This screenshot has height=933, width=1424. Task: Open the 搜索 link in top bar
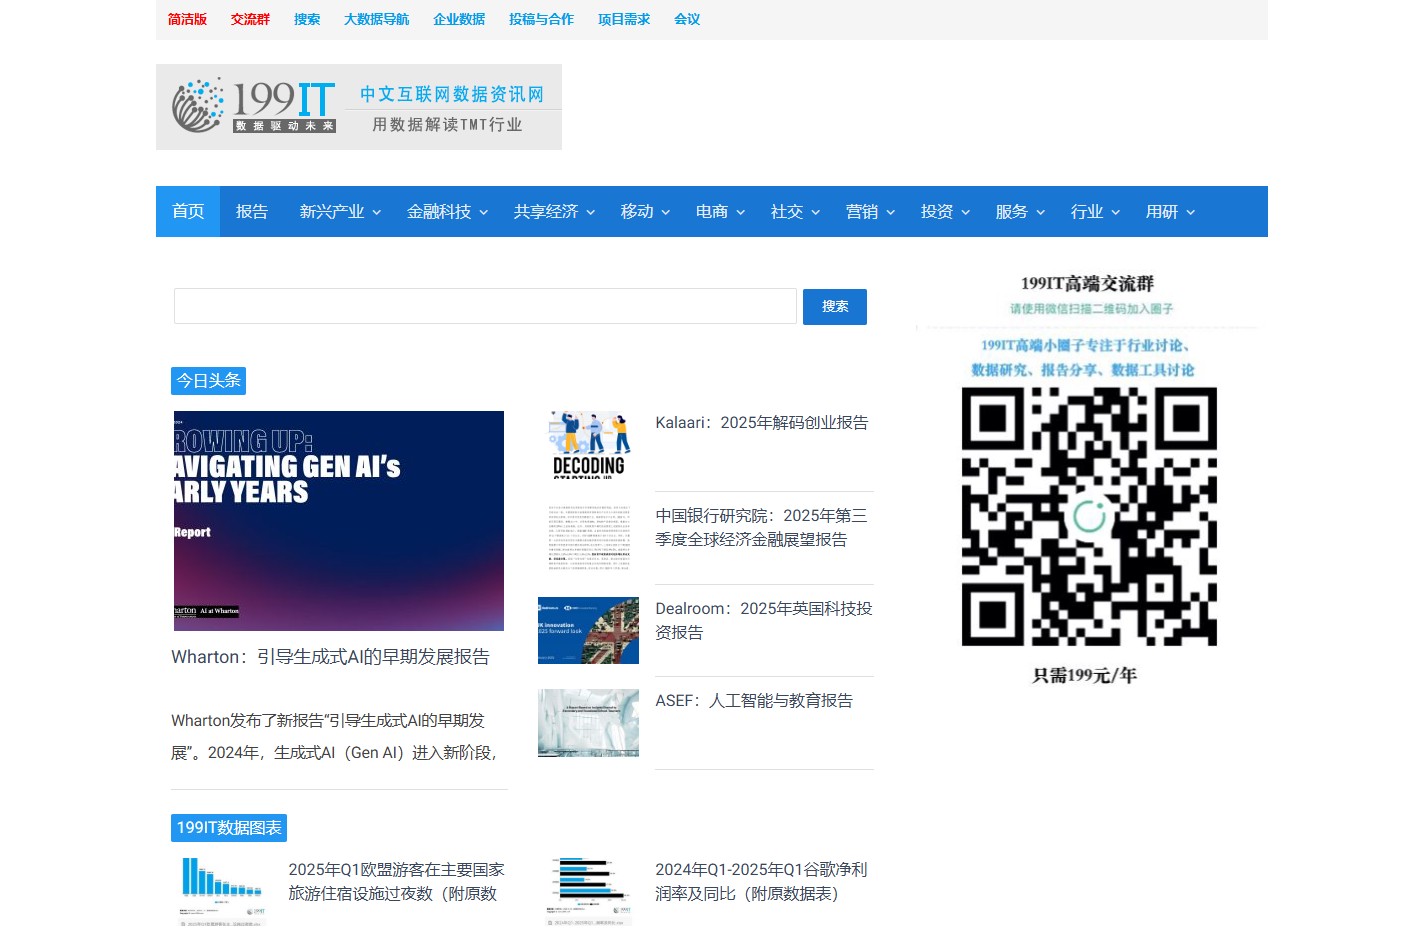pyautogui.click(x=307, y=19)
